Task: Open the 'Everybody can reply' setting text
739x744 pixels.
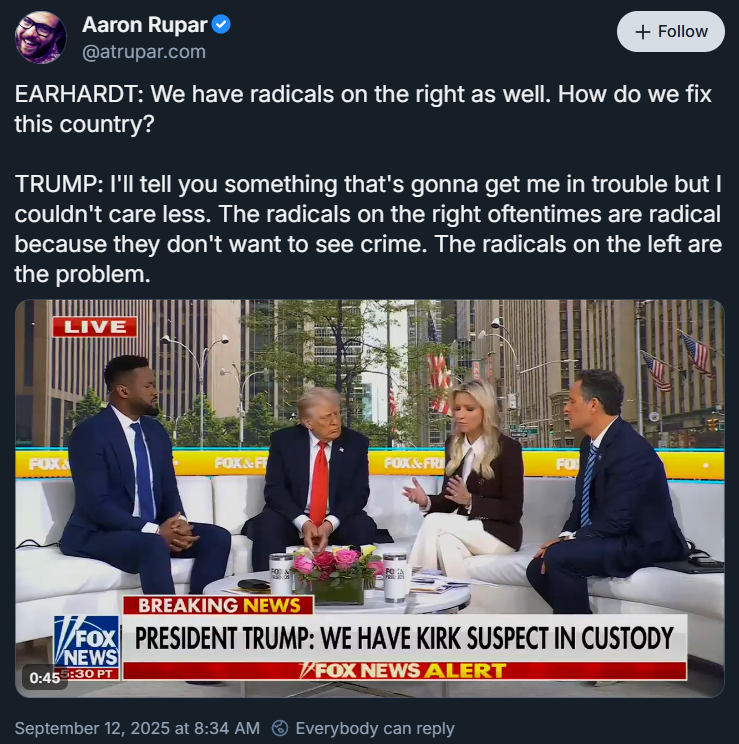Action: pos(375,728)
